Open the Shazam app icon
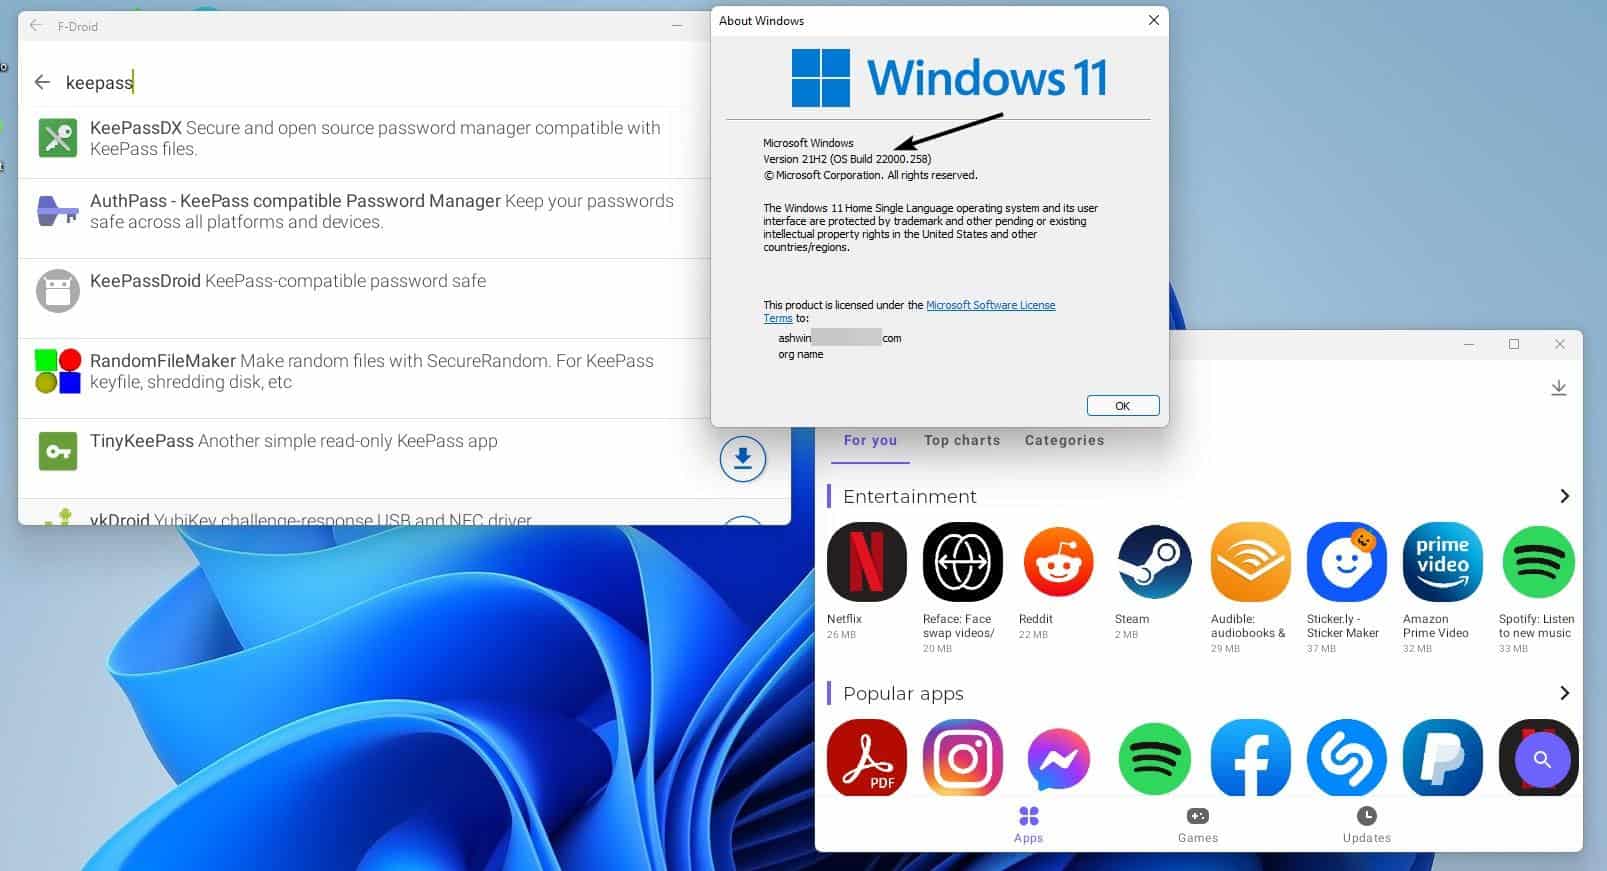 click(1346, 757)
